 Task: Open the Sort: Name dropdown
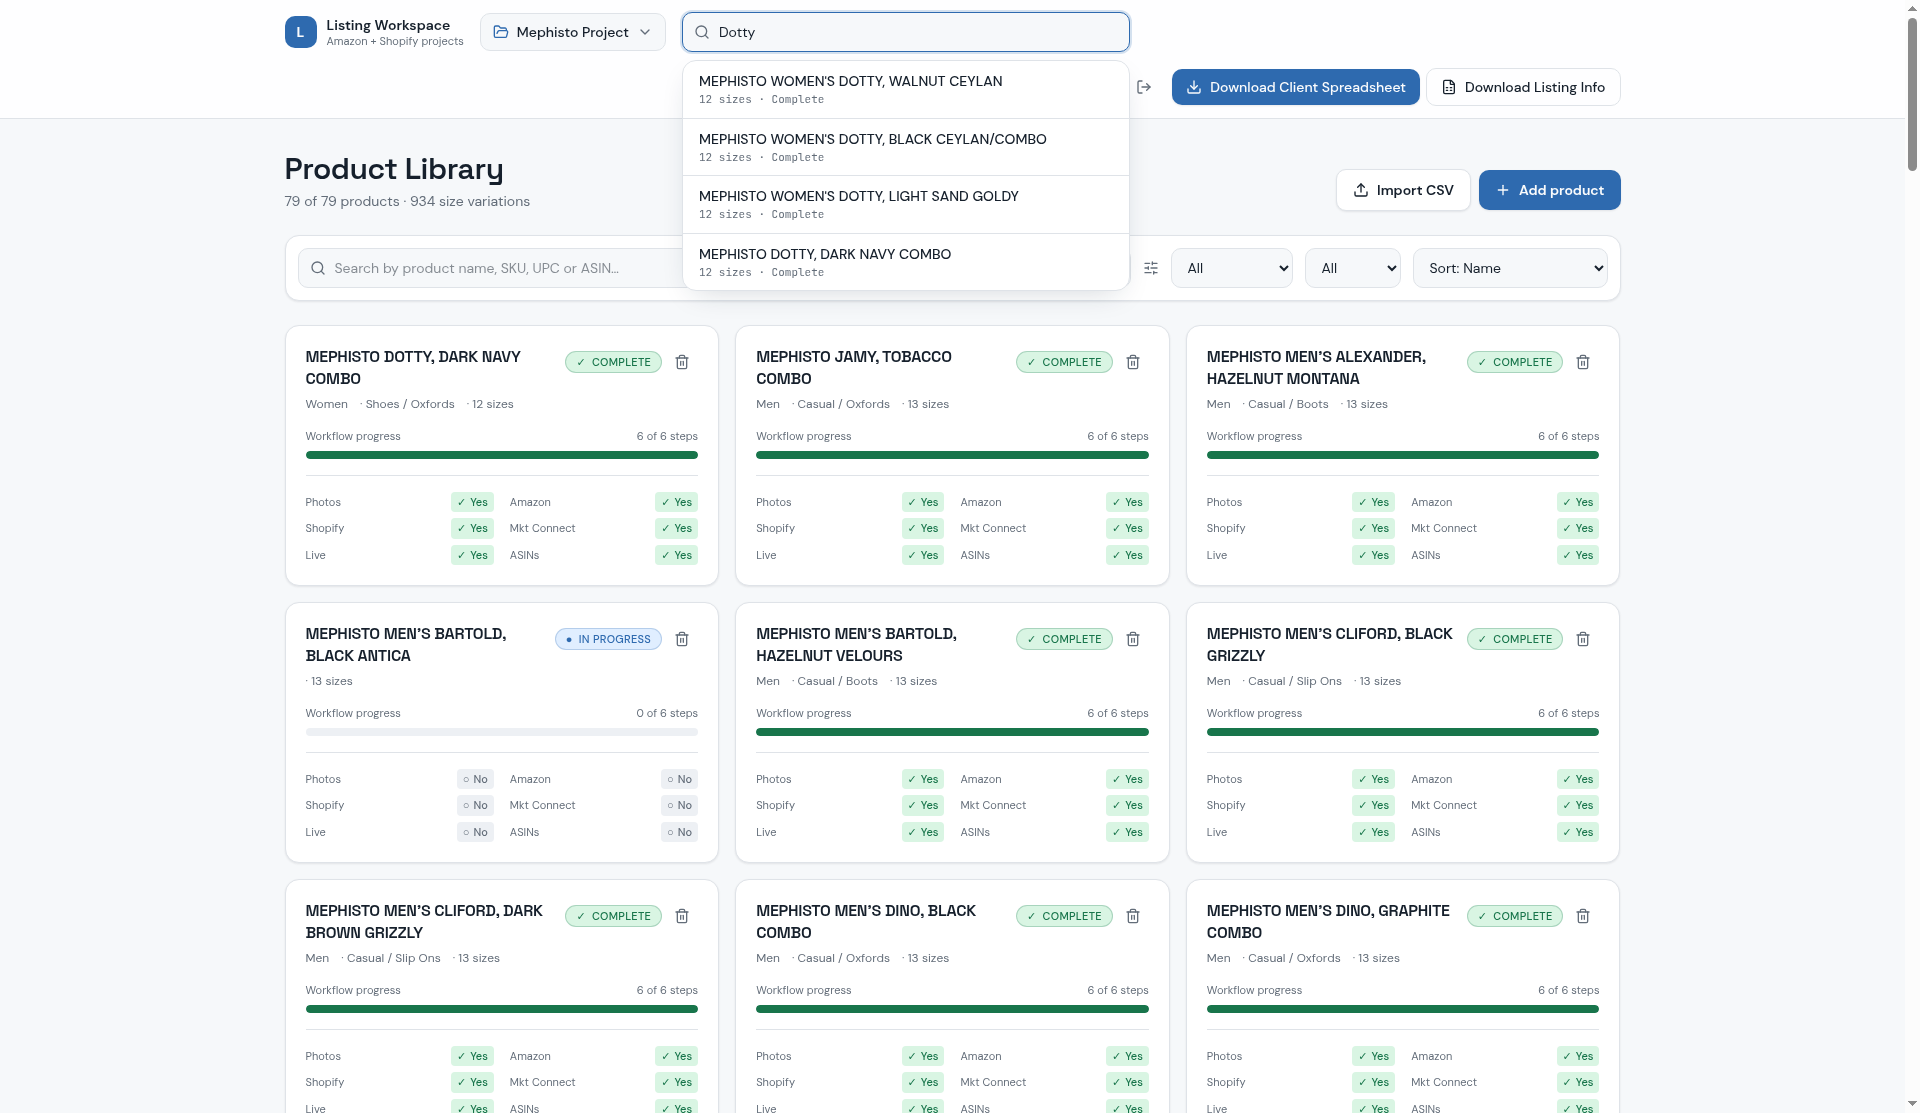(x=1510, y=268)
